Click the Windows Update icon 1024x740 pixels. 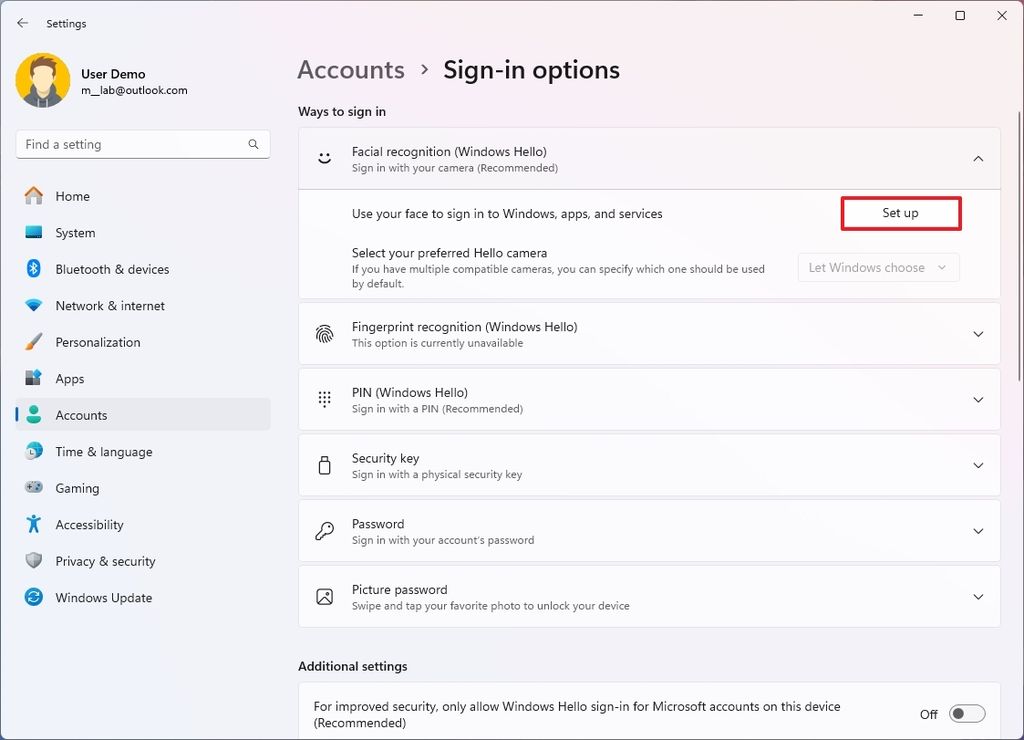pyautogui.click(x=33, y=597)
